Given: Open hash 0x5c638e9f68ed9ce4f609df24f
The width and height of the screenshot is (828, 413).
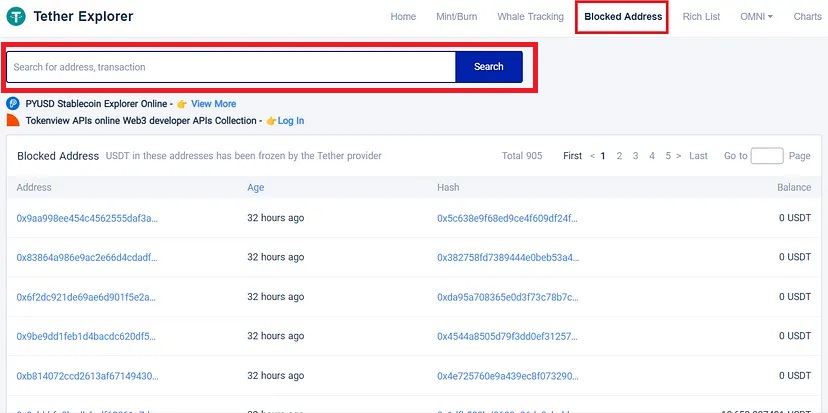Looking at the screenshot, I should (507, 218).
